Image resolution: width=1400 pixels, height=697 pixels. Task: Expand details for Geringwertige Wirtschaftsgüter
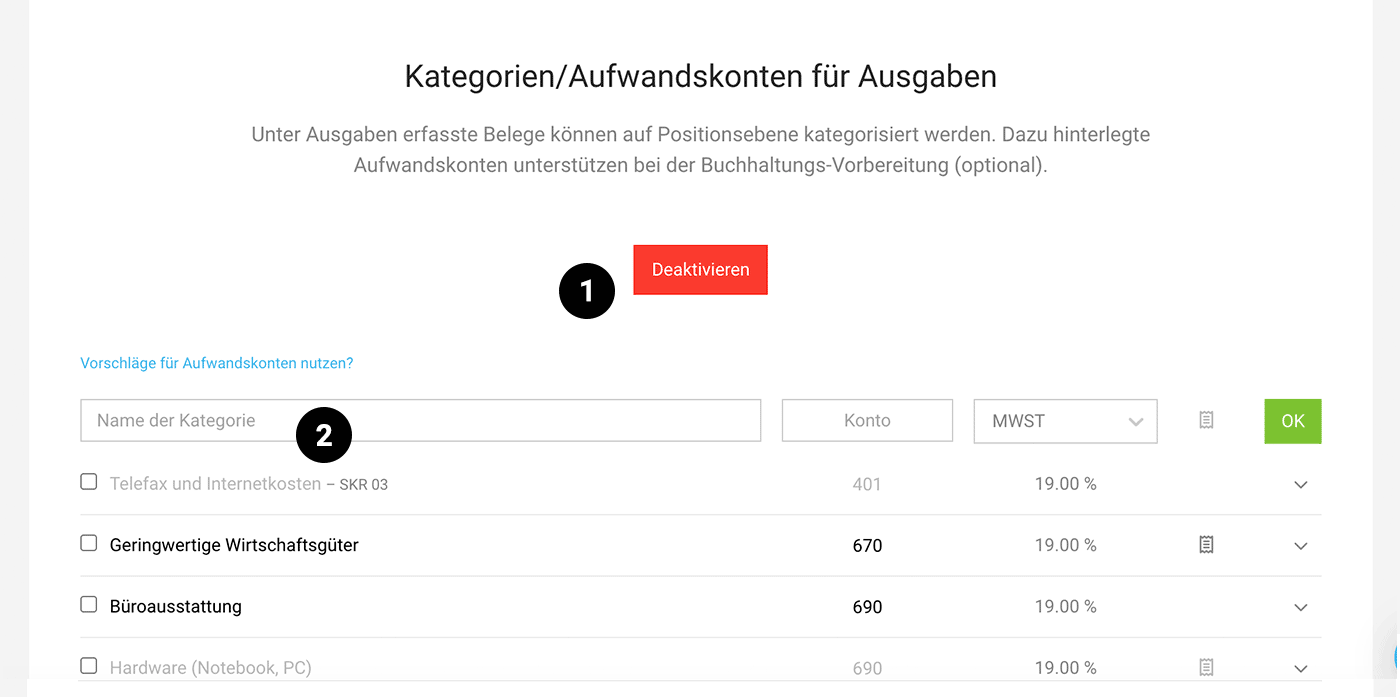(1300, 545)
